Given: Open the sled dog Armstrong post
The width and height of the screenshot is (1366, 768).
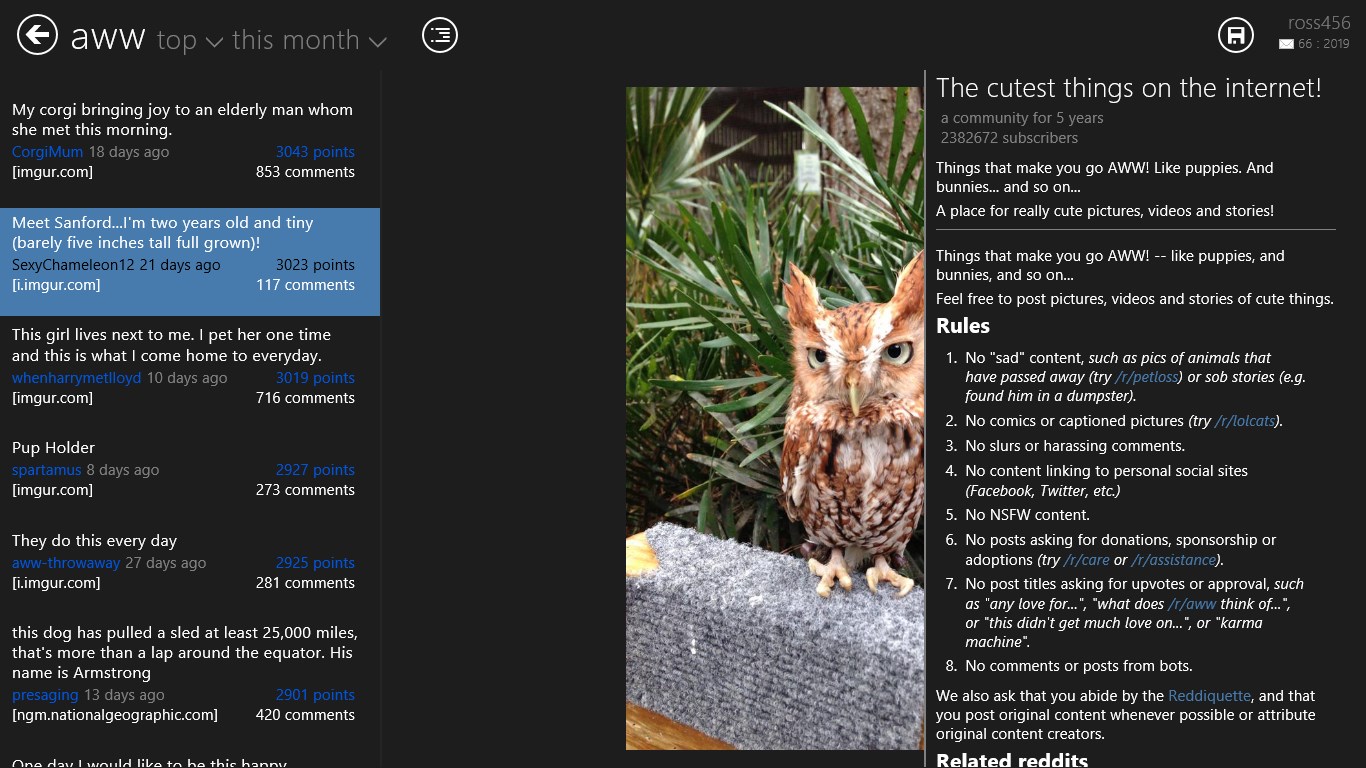Looking at the screenshot, I should click(x=184, y=653).
